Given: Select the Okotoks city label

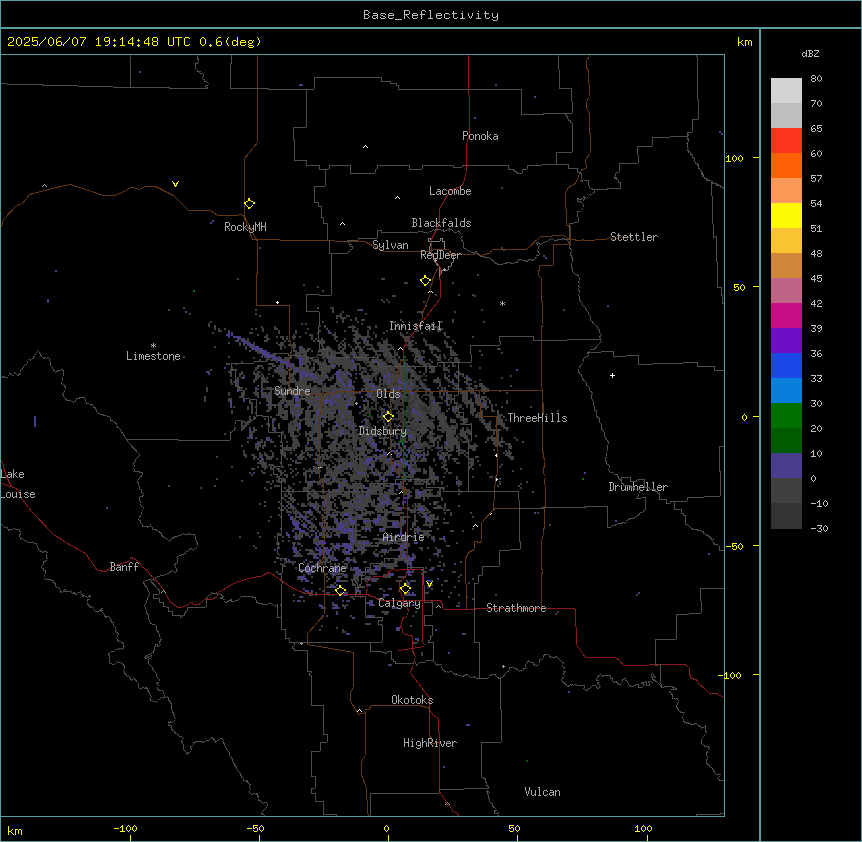Looking at the screenshot, I should (412, 700).
